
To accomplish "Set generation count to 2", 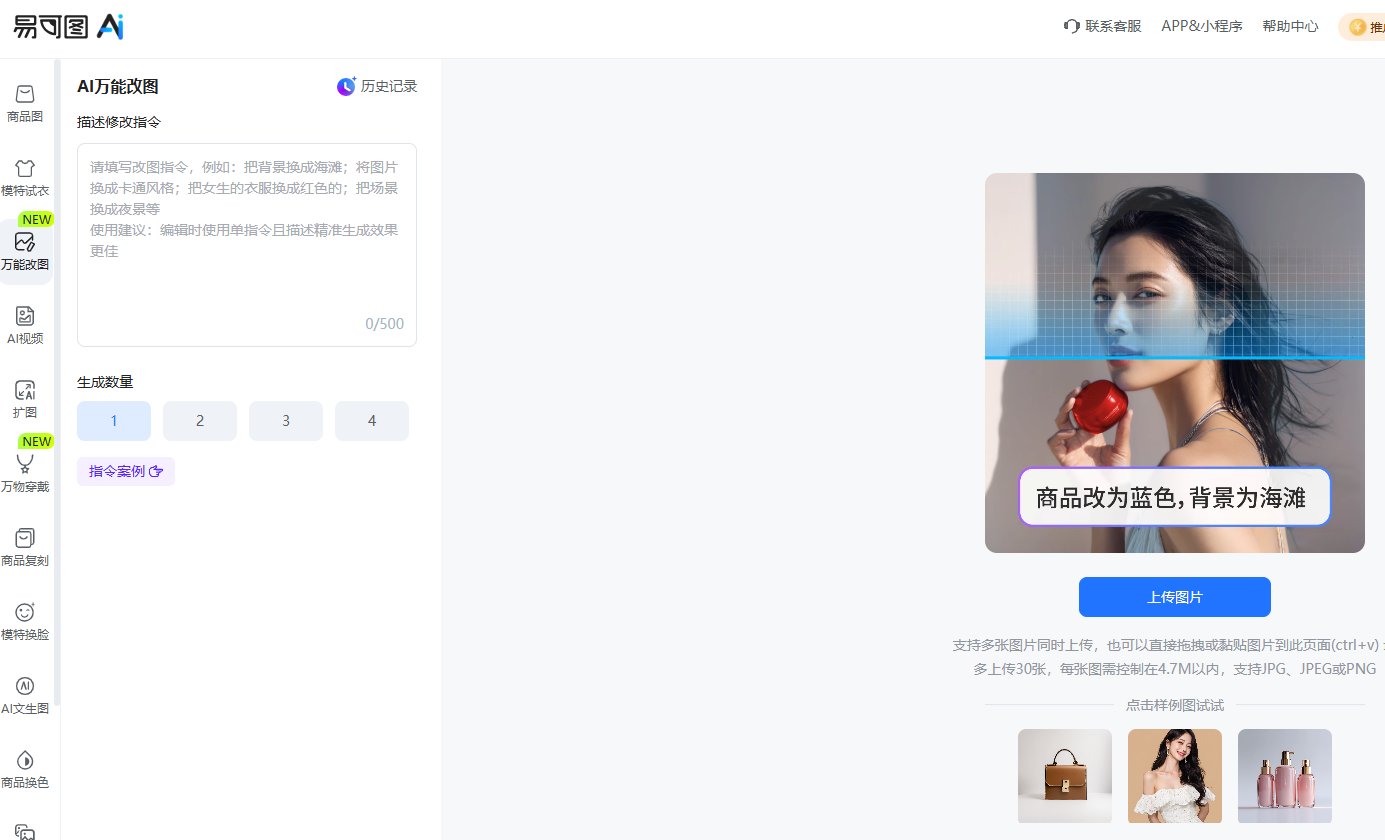I will click(x=200, y=421).
